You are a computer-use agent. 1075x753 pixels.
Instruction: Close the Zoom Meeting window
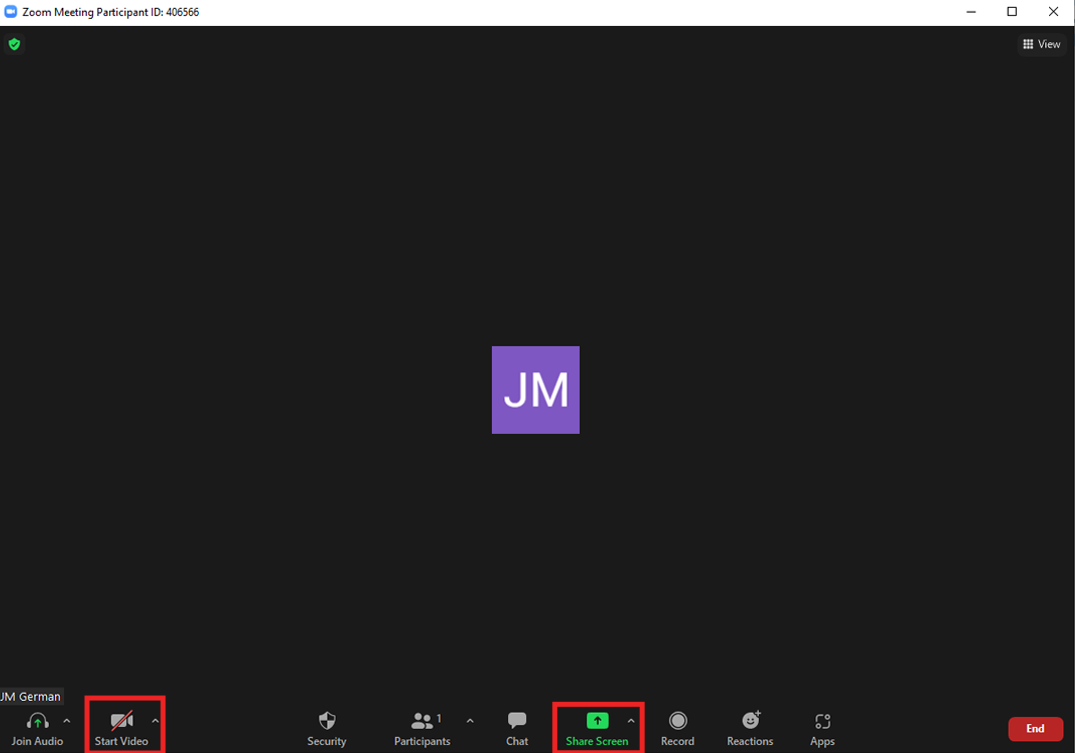pyautogui.click(x=1053, y=12)
